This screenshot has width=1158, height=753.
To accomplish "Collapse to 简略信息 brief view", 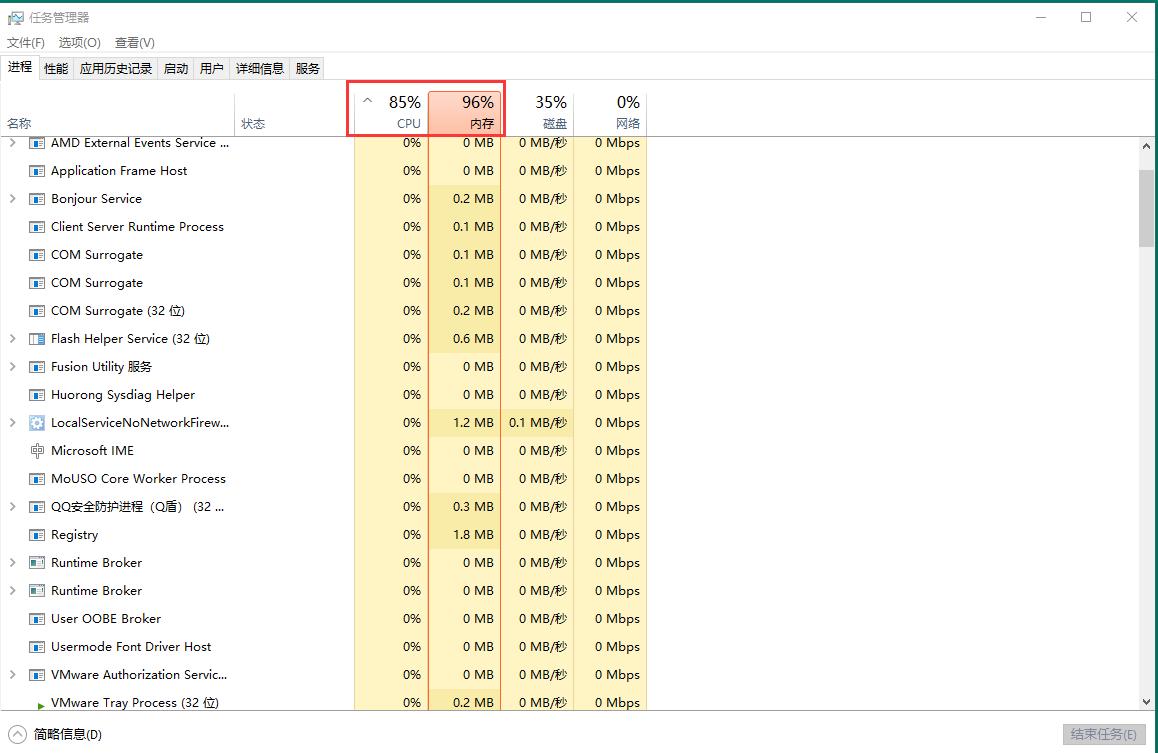I will click(x=57, y=734).
